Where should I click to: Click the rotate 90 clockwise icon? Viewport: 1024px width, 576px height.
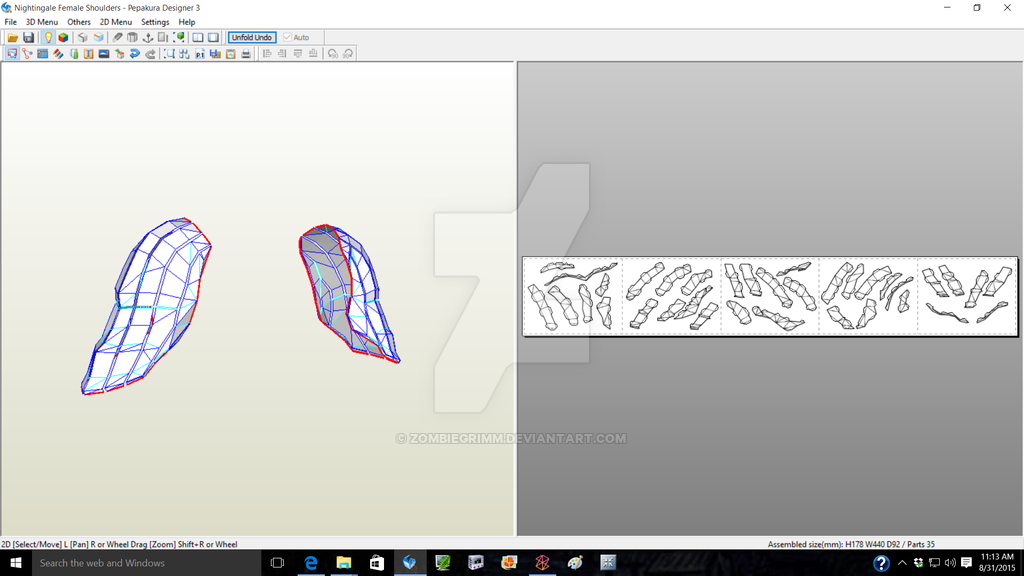point(348,54)
